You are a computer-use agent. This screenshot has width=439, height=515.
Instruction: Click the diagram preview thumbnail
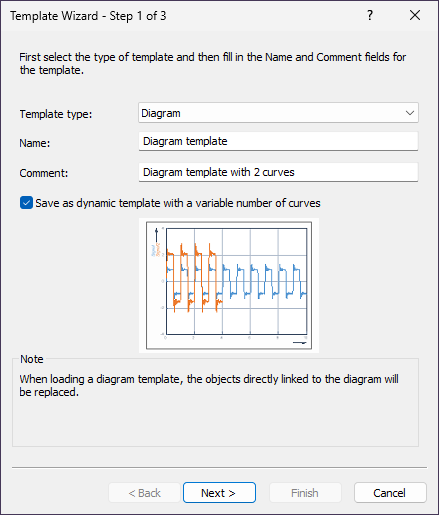coord(229,285)
